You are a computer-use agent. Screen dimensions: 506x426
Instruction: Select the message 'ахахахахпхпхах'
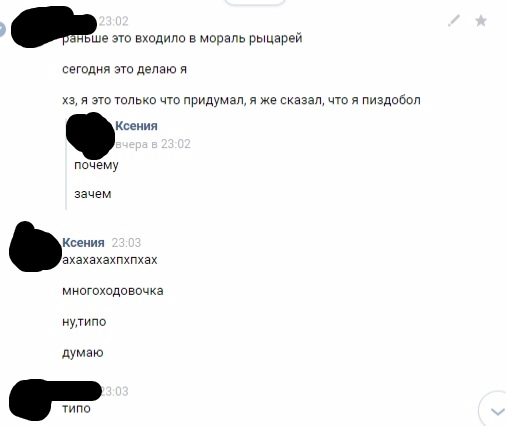[x=110, y=260]
